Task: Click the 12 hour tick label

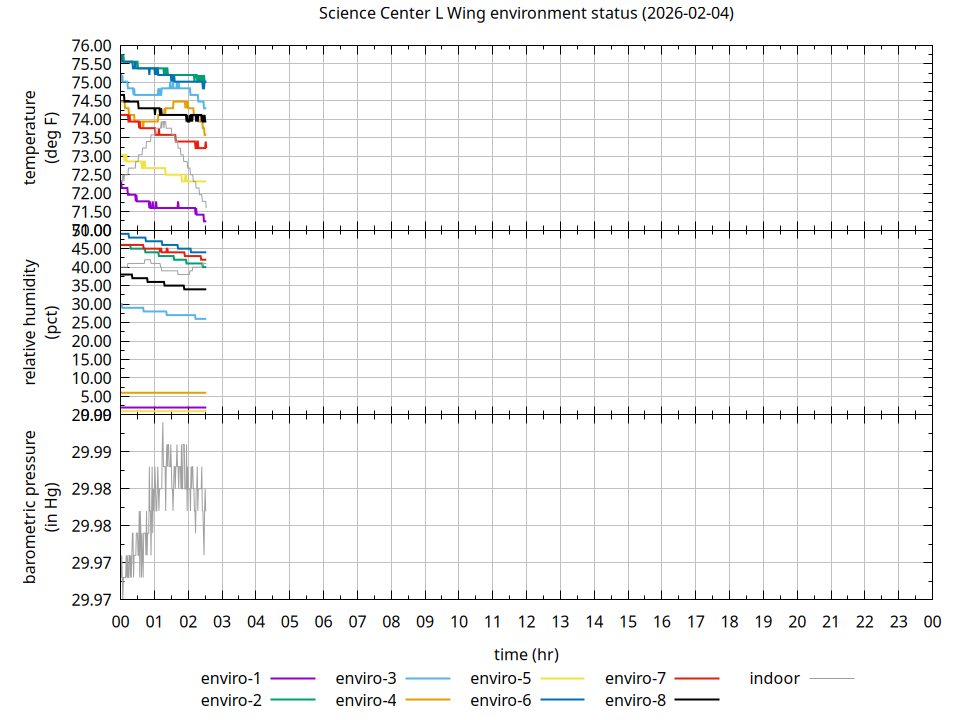Action: 526,622
